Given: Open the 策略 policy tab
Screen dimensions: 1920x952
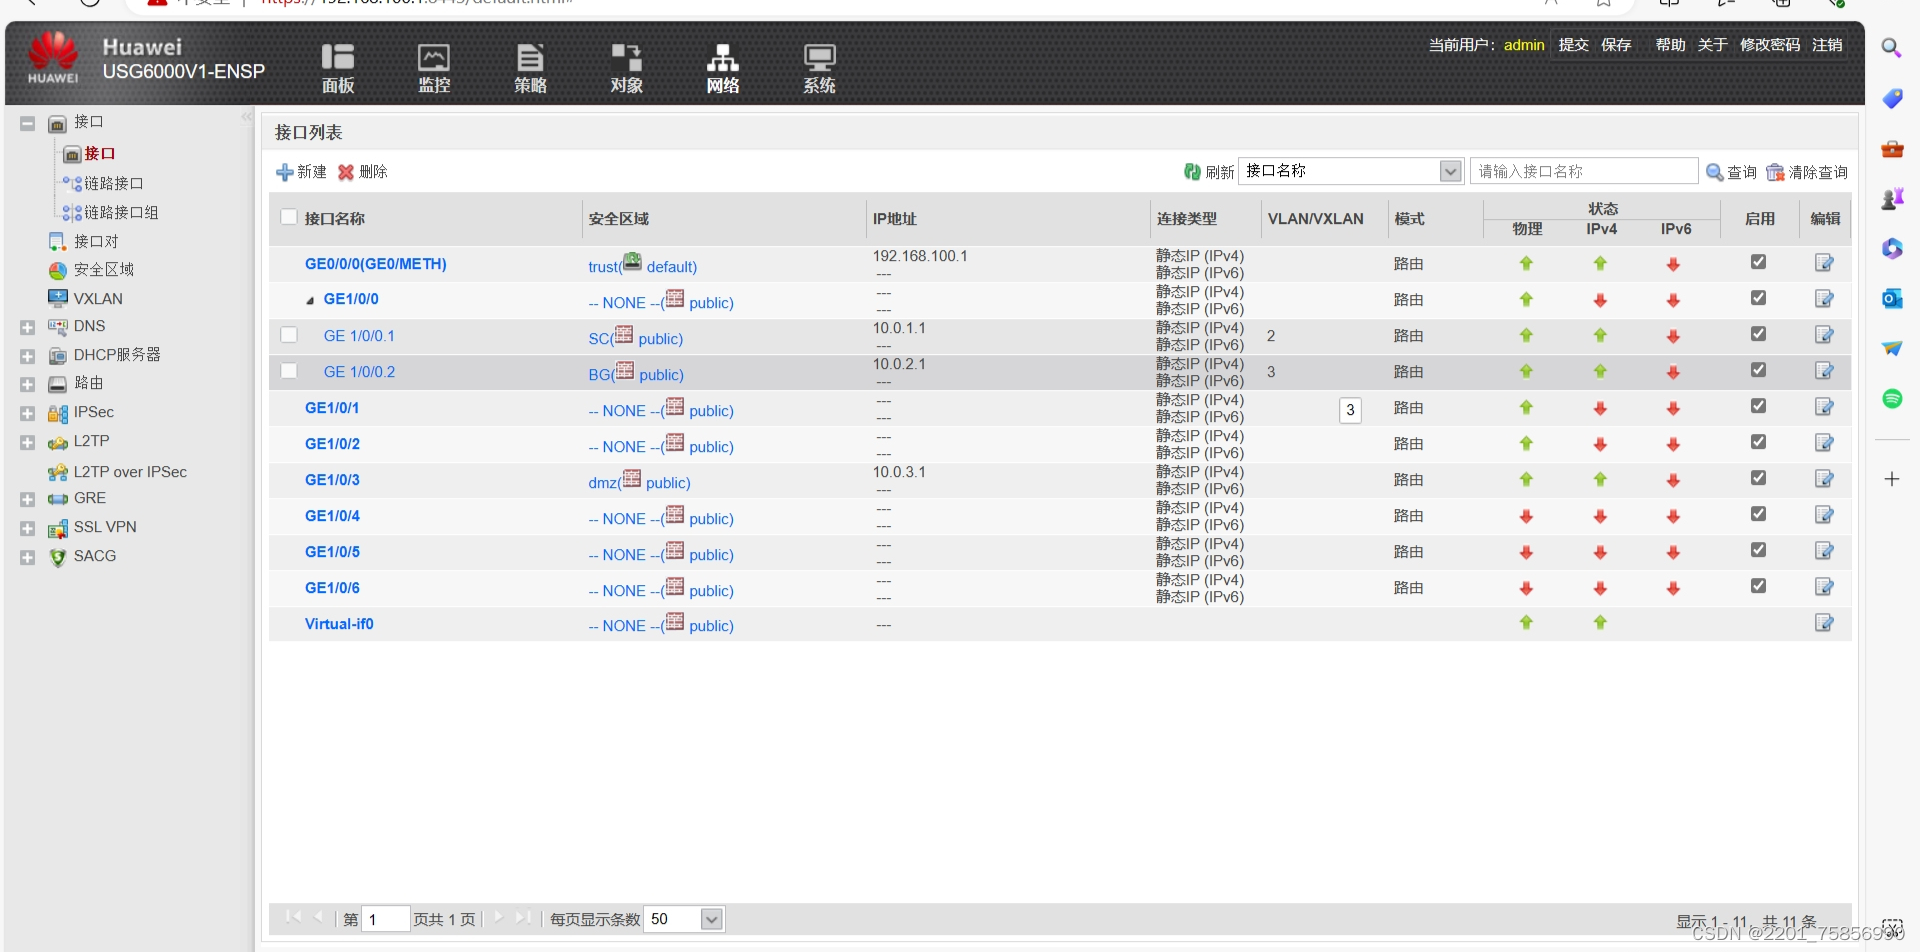Looking at the screenshot, I should tap(530, 68).
